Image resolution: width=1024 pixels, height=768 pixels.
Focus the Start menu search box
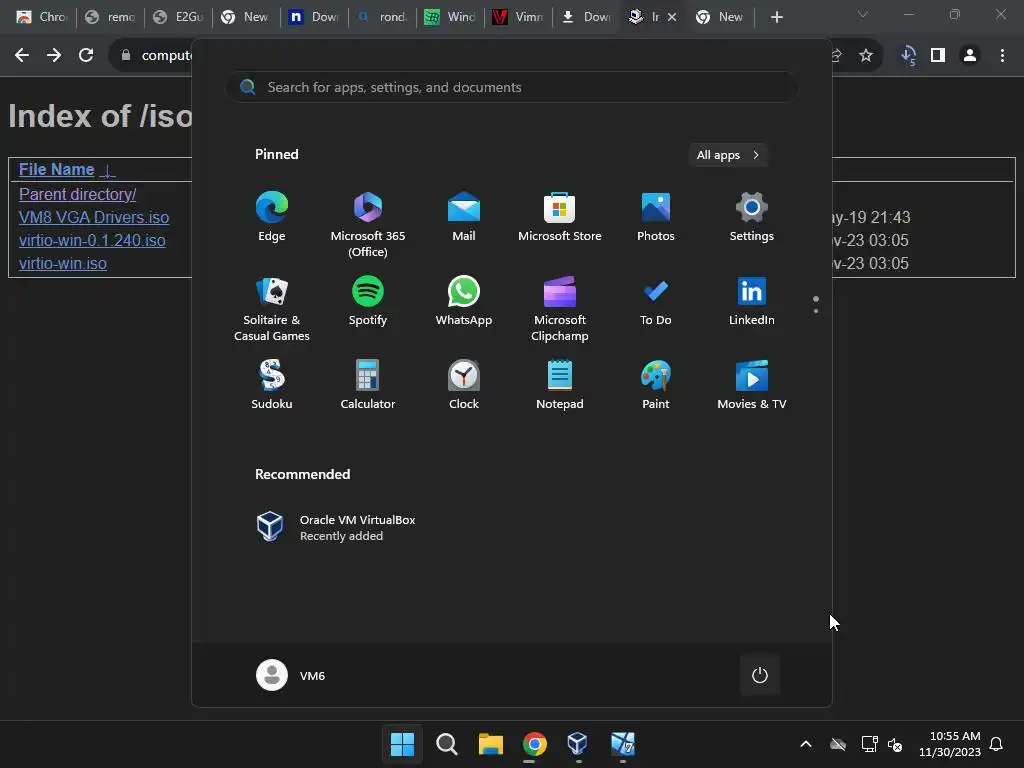511,87
